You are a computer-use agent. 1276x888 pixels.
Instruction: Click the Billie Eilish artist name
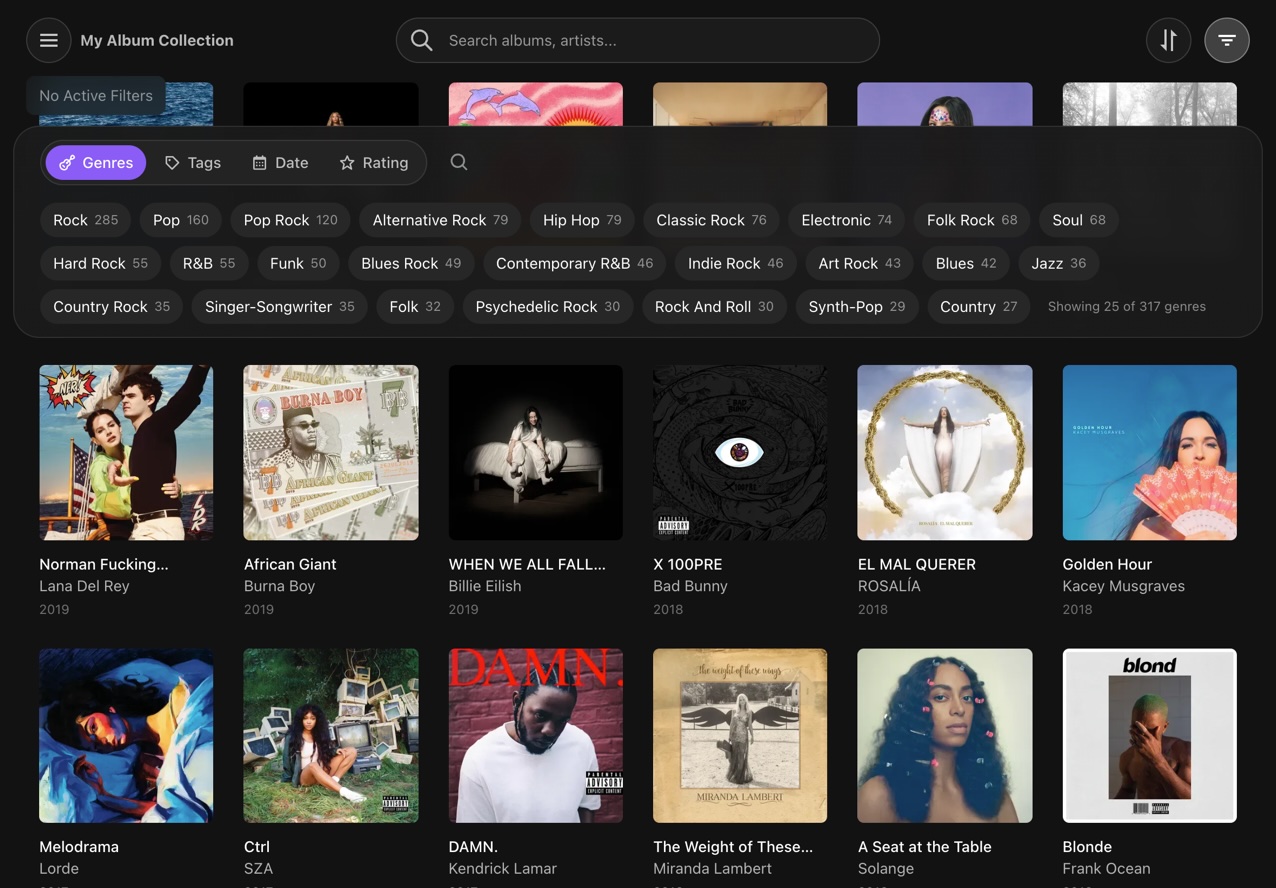click(x=485, y=586)
